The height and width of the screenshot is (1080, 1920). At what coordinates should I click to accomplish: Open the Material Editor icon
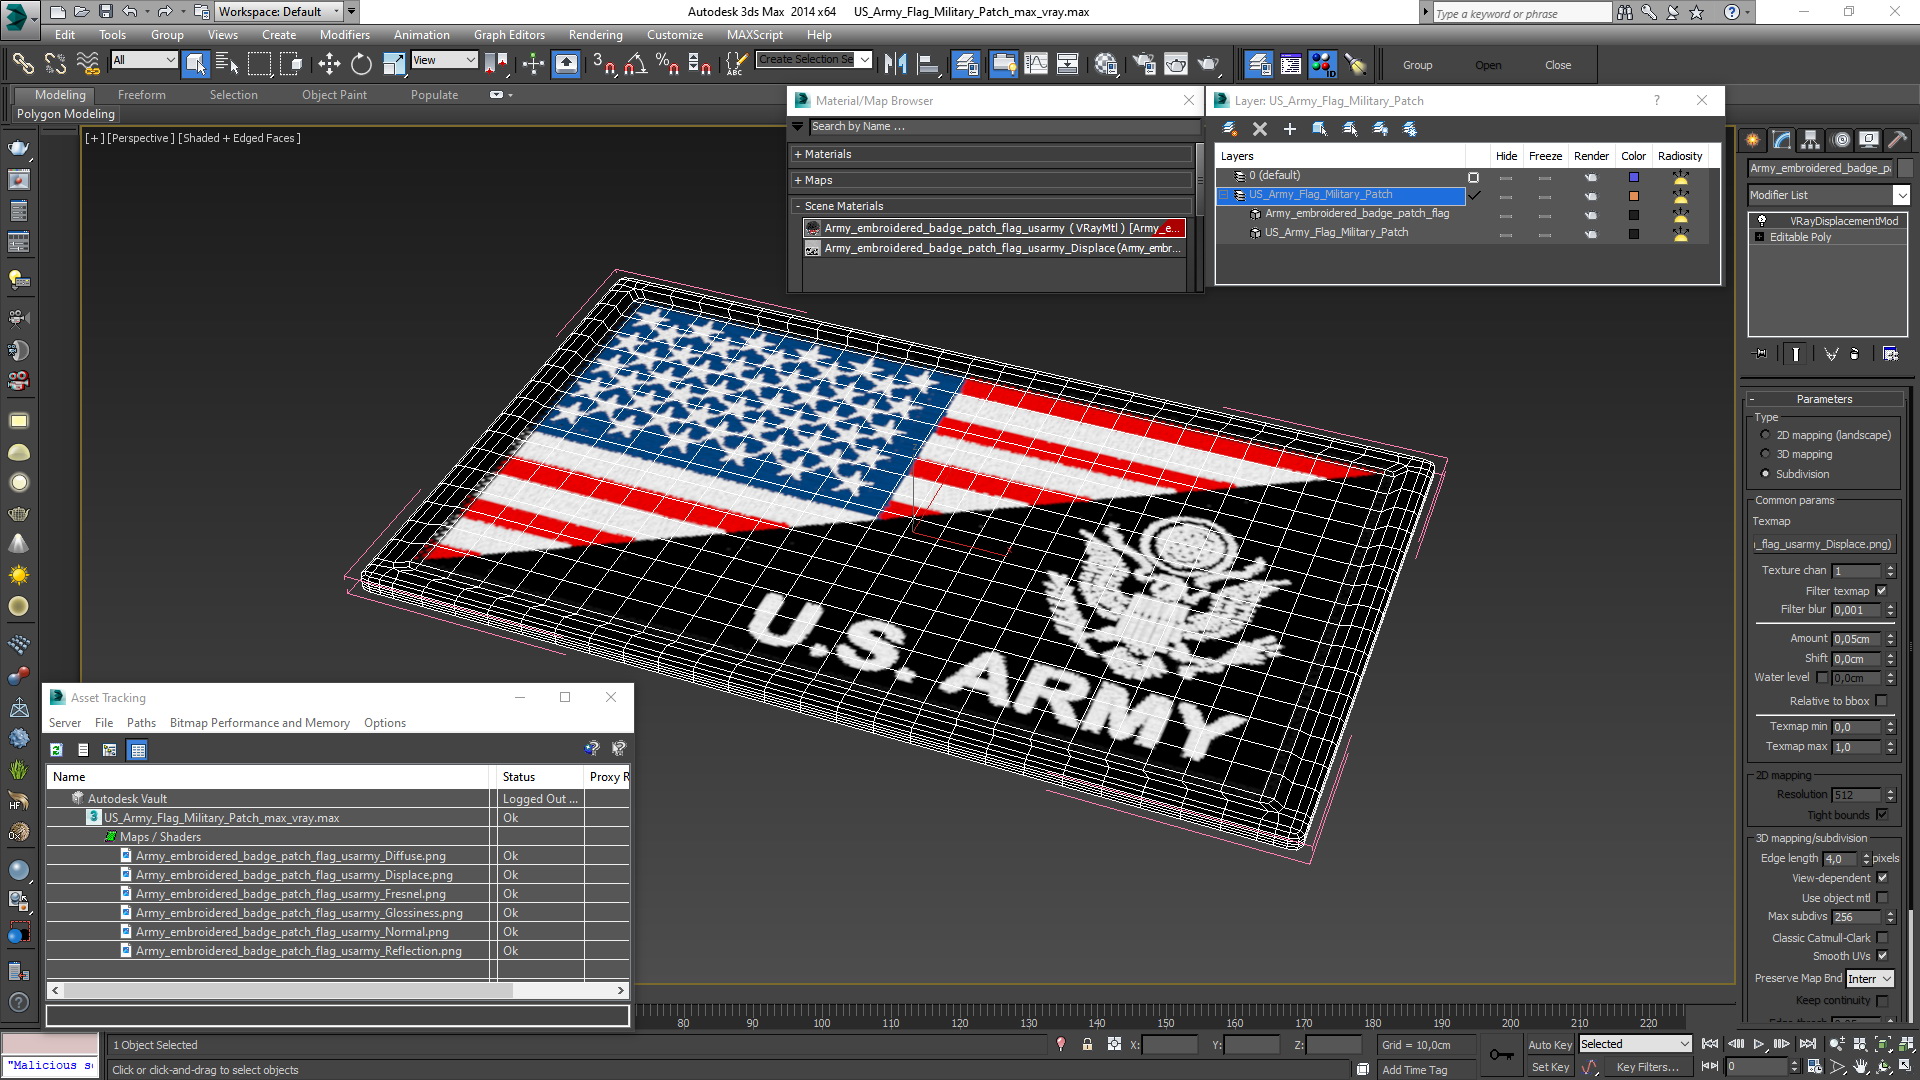1105,64
